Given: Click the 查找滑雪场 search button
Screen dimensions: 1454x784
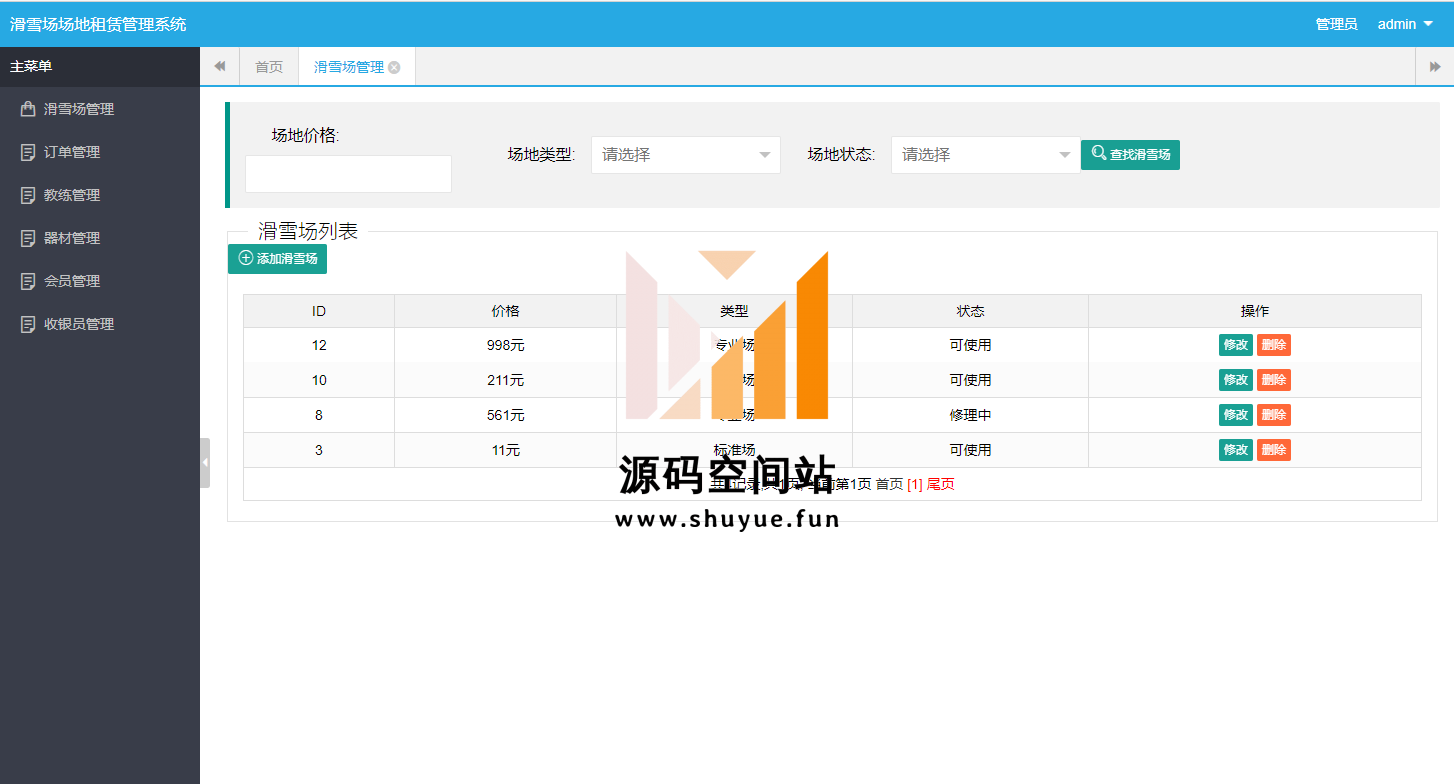Looking at the screenshot, I should pyautogui.click(x=1130, y=155).
